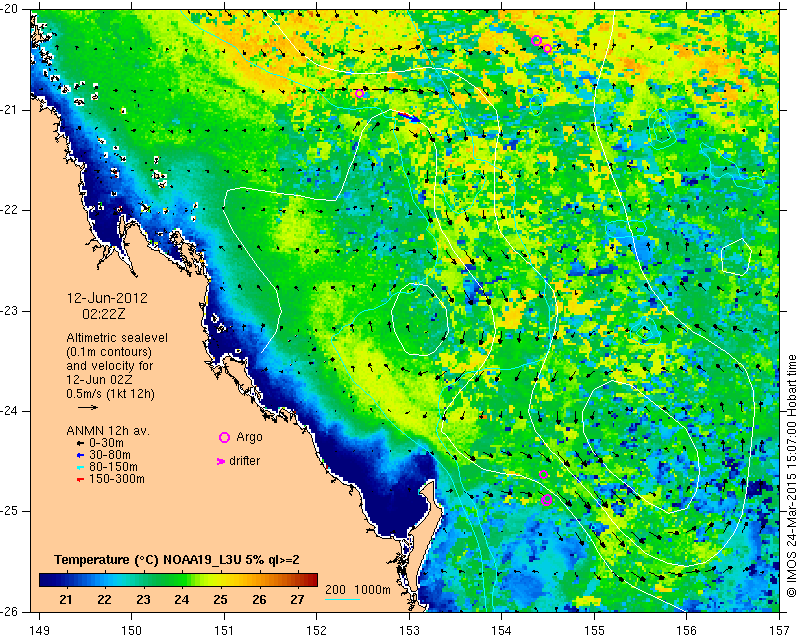Click the larger Argo float marker near 154.5E 24.9S
The image size is (800, 640).
pyautogui.click(x=546, y=500)
